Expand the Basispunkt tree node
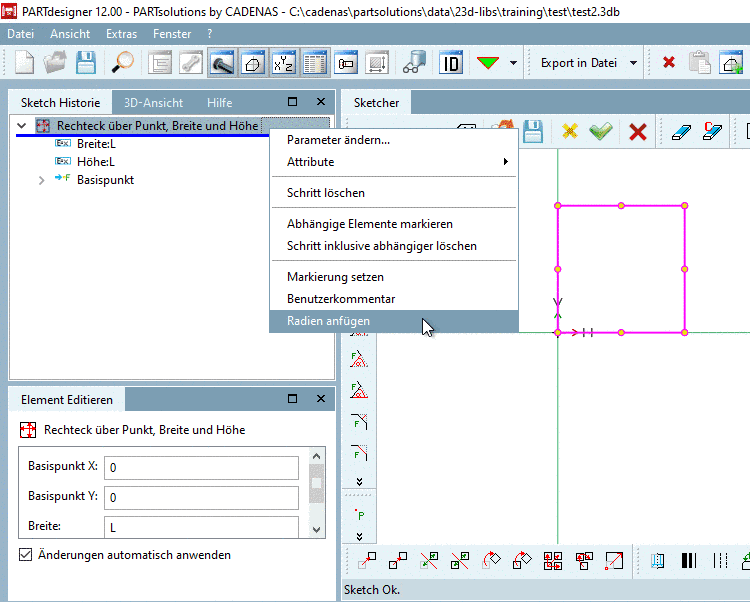This screenshot has height=602, width=750. [41, 180]
